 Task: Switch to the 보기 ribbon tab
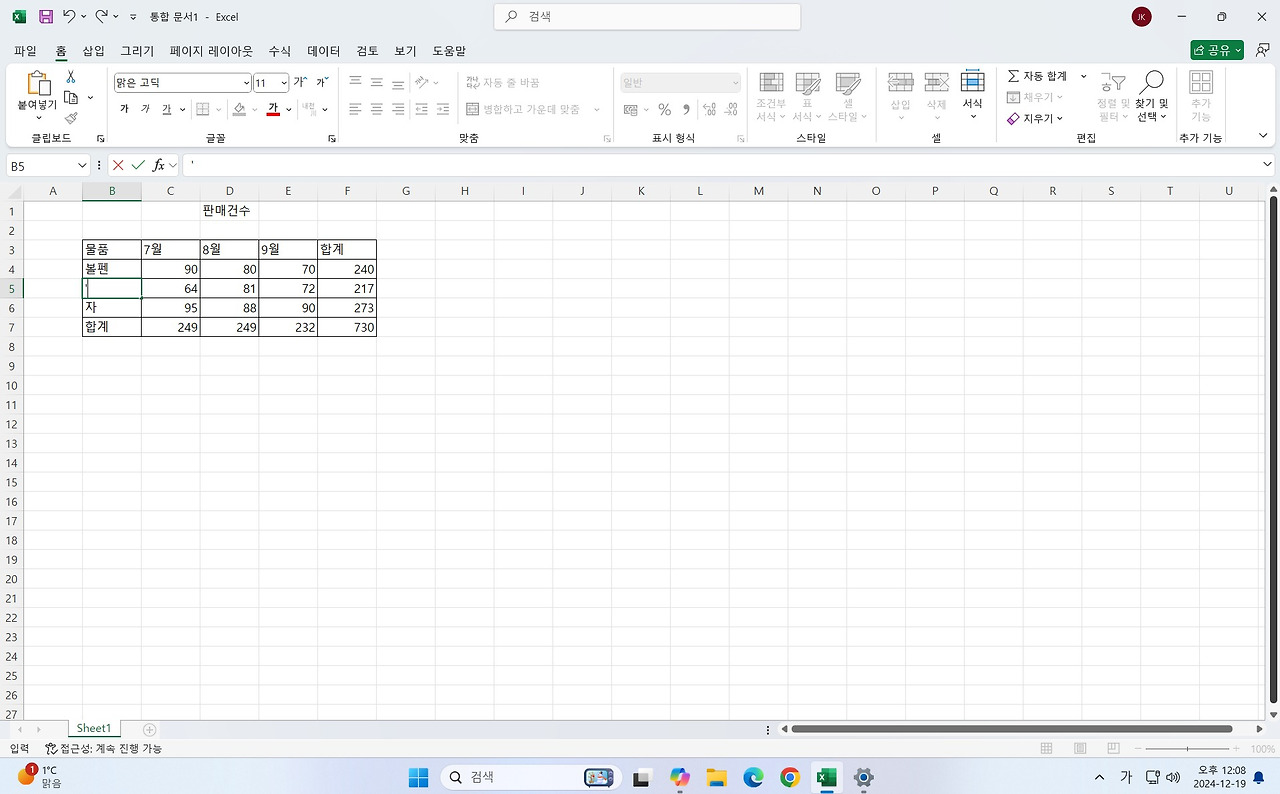(405, 51)
